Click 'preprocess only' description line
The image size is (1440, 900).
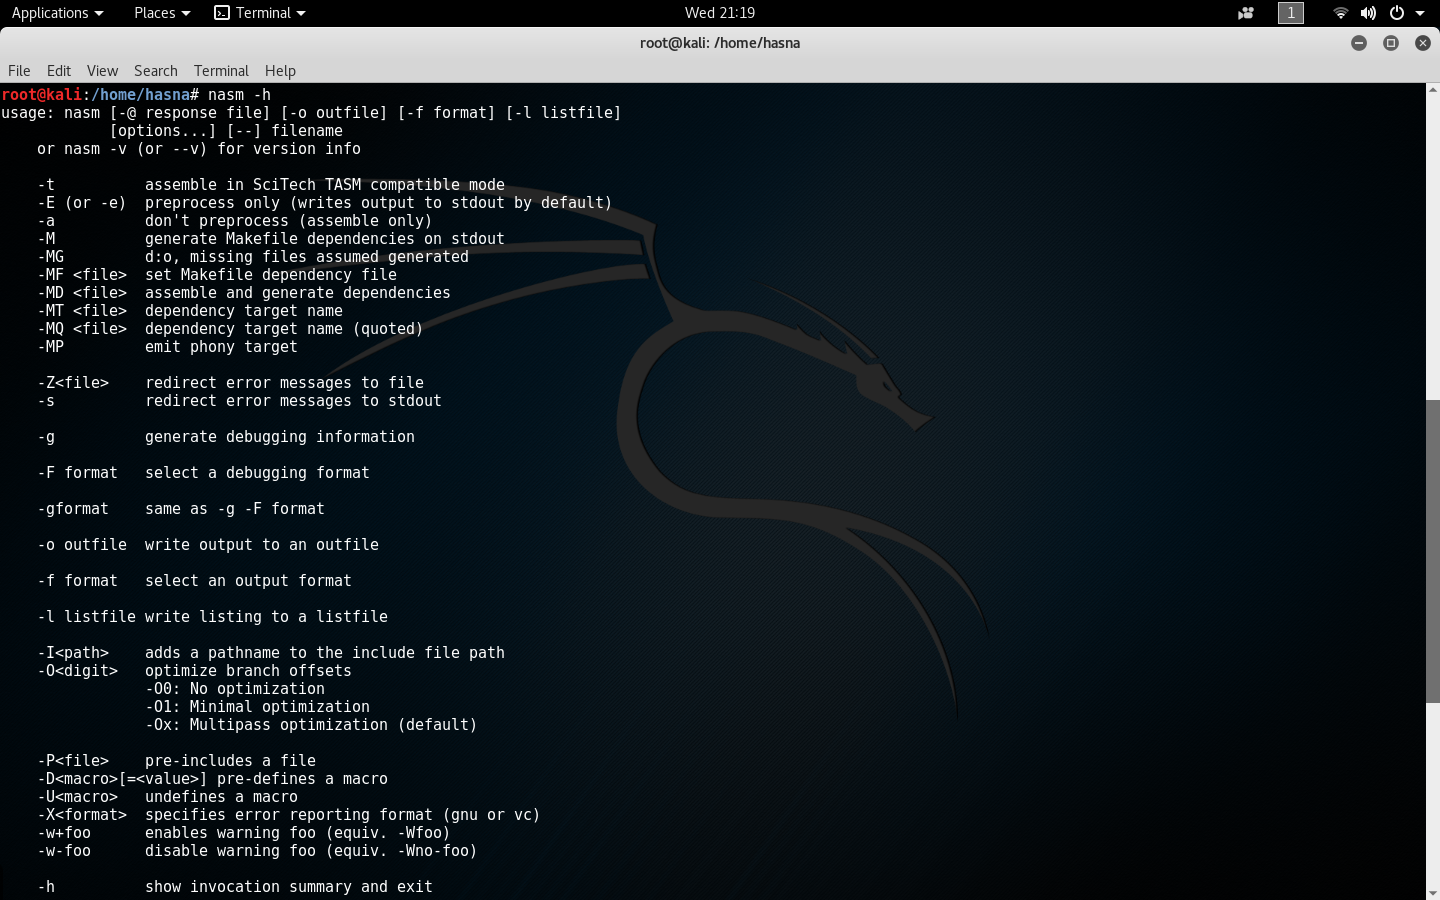point(378,203)
